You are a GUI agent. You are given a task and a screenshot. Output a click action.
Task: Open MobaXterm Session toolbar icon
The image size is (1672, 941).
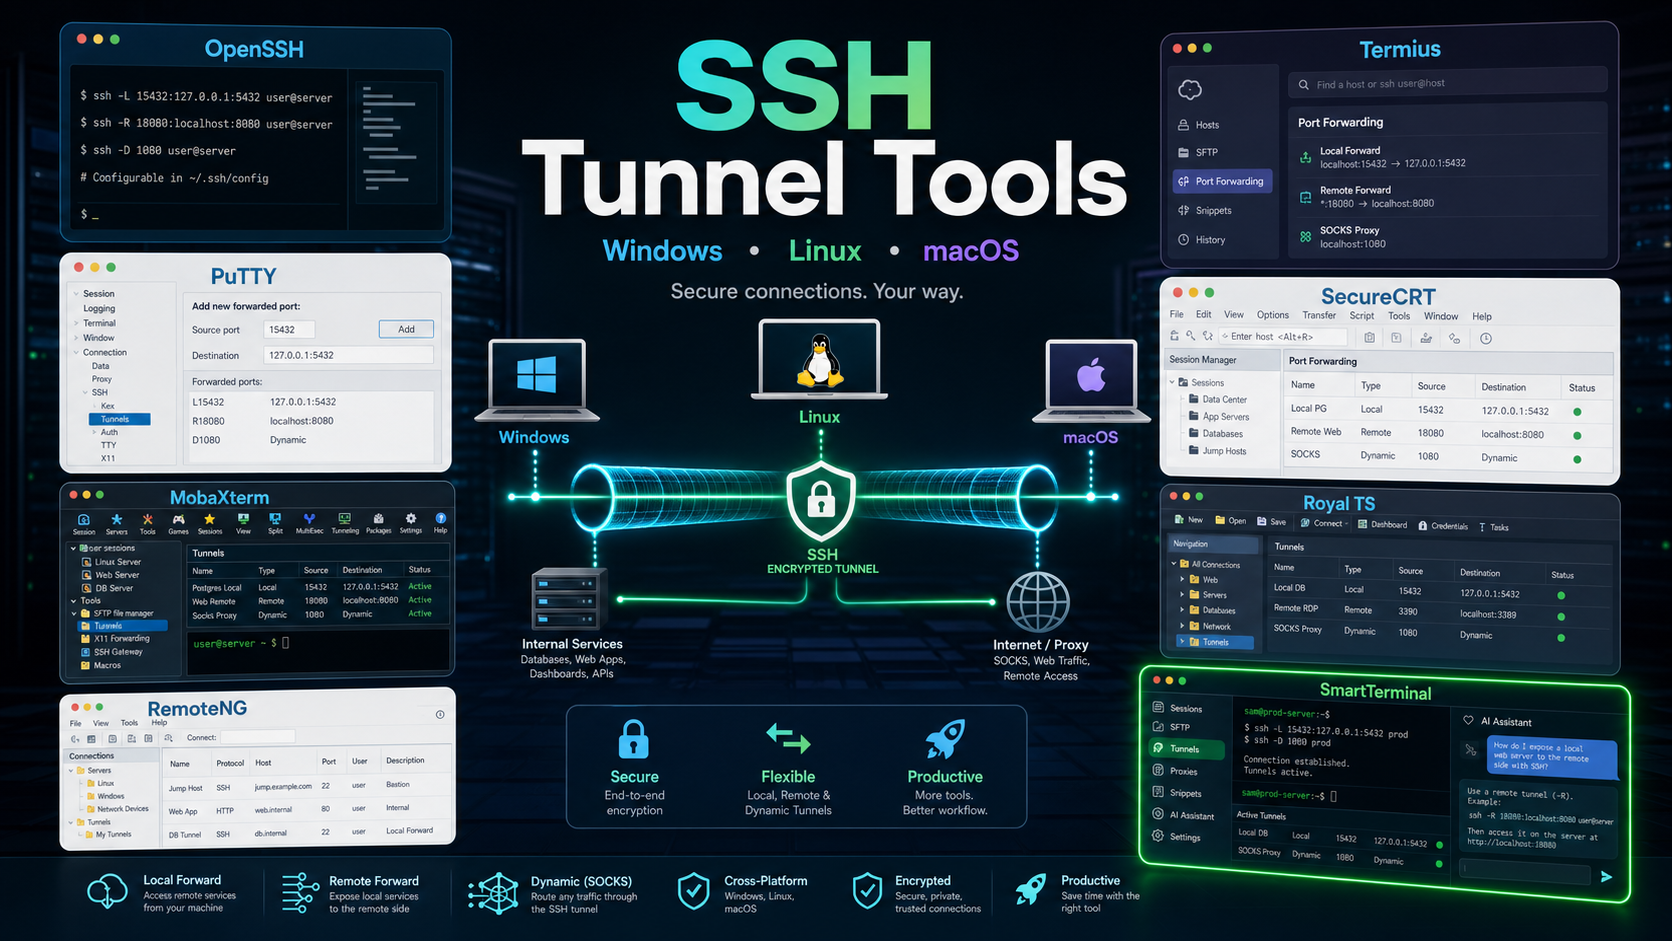(84, 520)
